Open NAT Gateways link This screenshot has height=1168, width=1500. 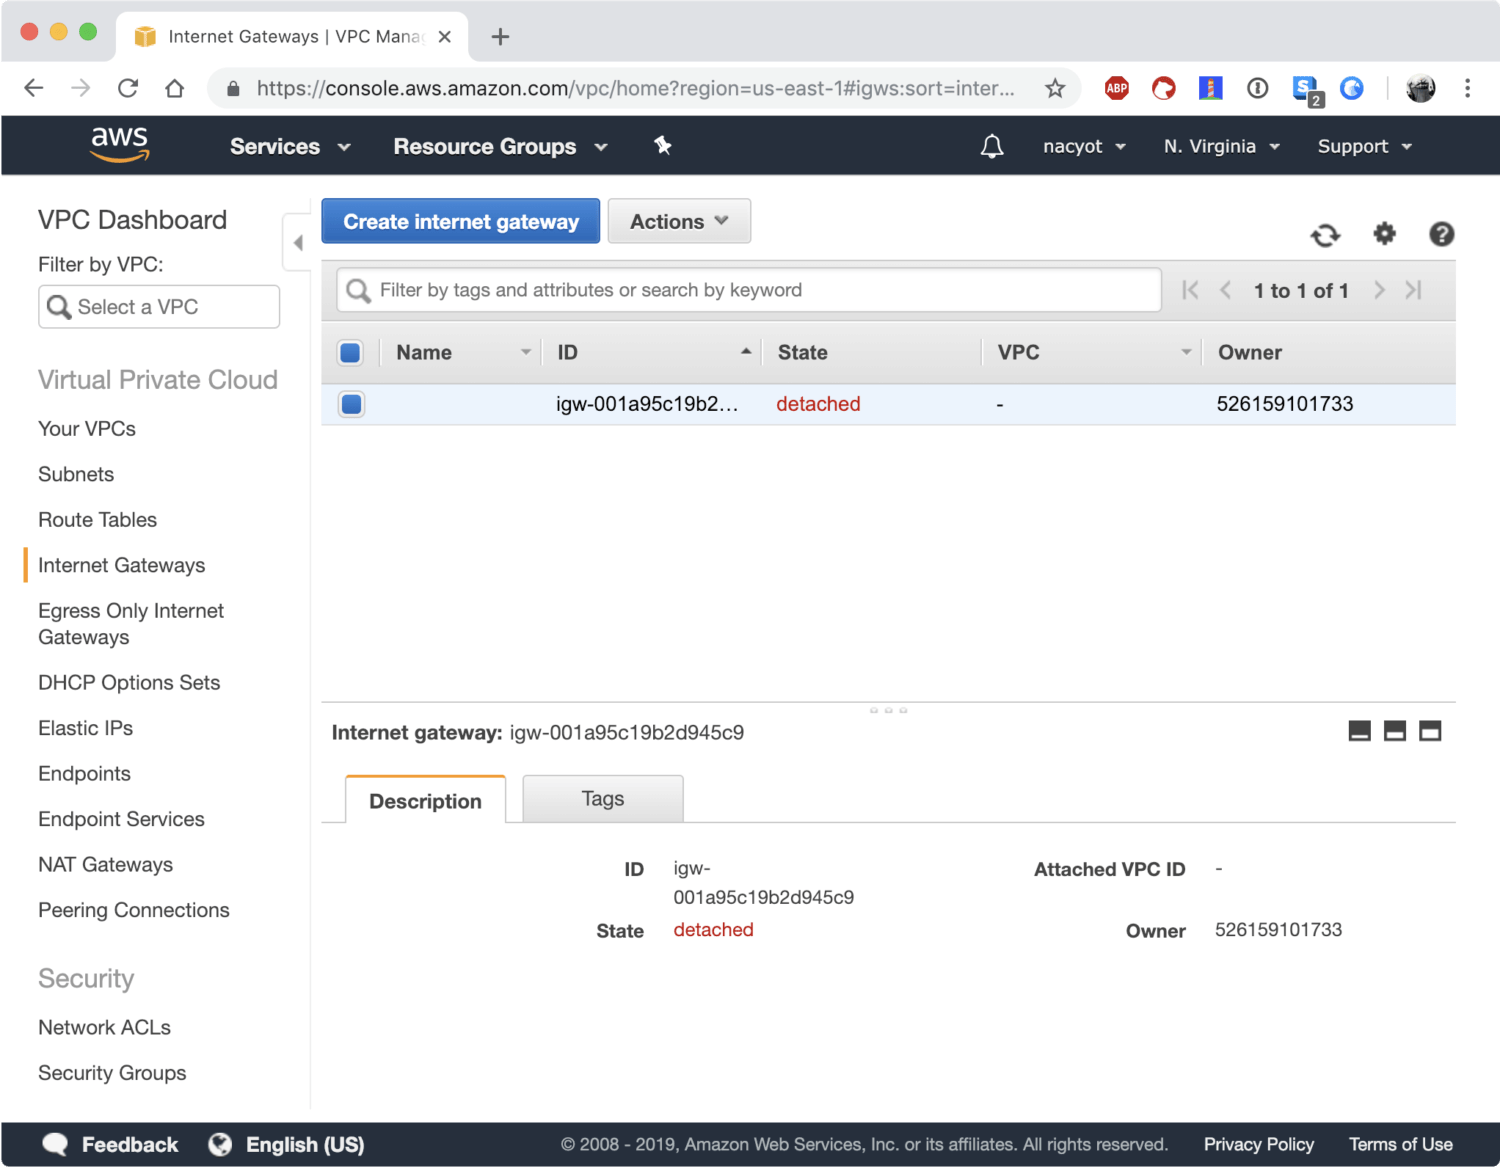point(105,865)
